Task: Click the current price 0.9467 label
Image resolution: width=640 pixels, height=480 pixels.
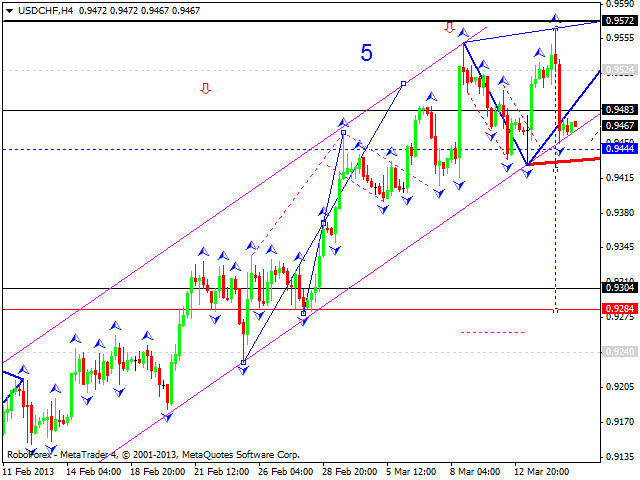Action: tap(620, 125)
